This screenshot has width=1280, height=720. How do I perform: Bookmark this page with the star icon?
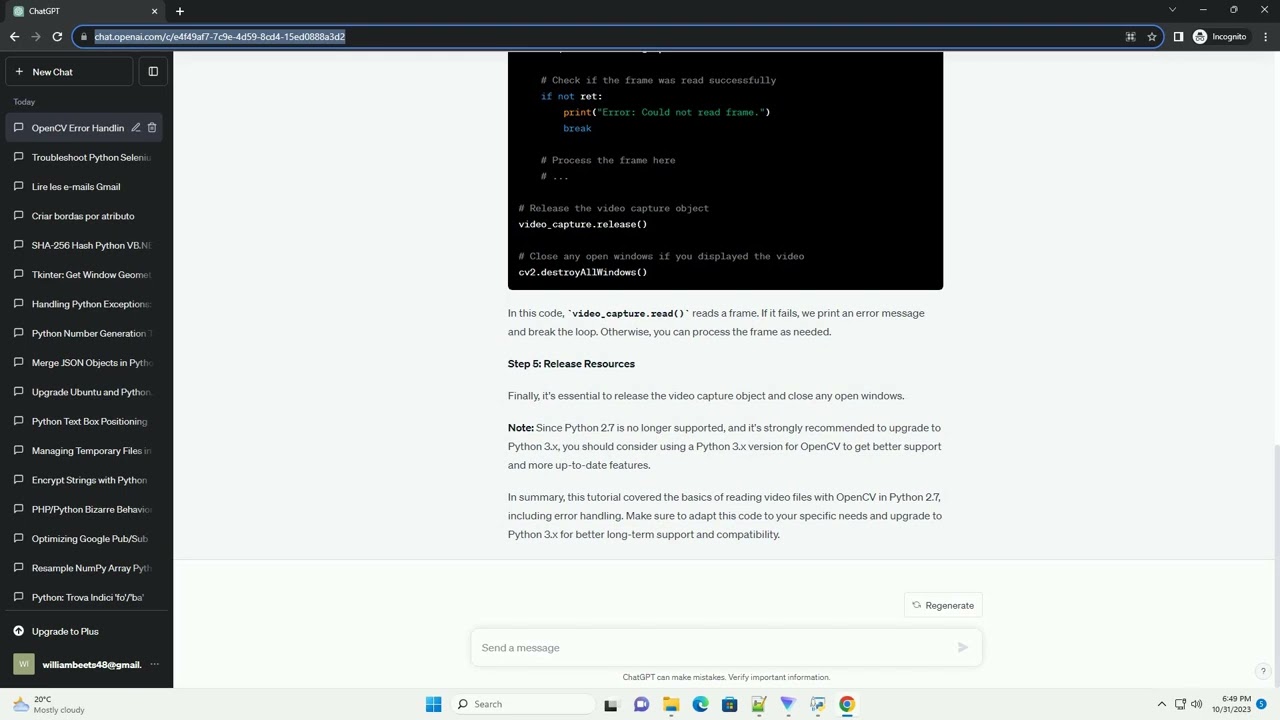pos(1152,37)
